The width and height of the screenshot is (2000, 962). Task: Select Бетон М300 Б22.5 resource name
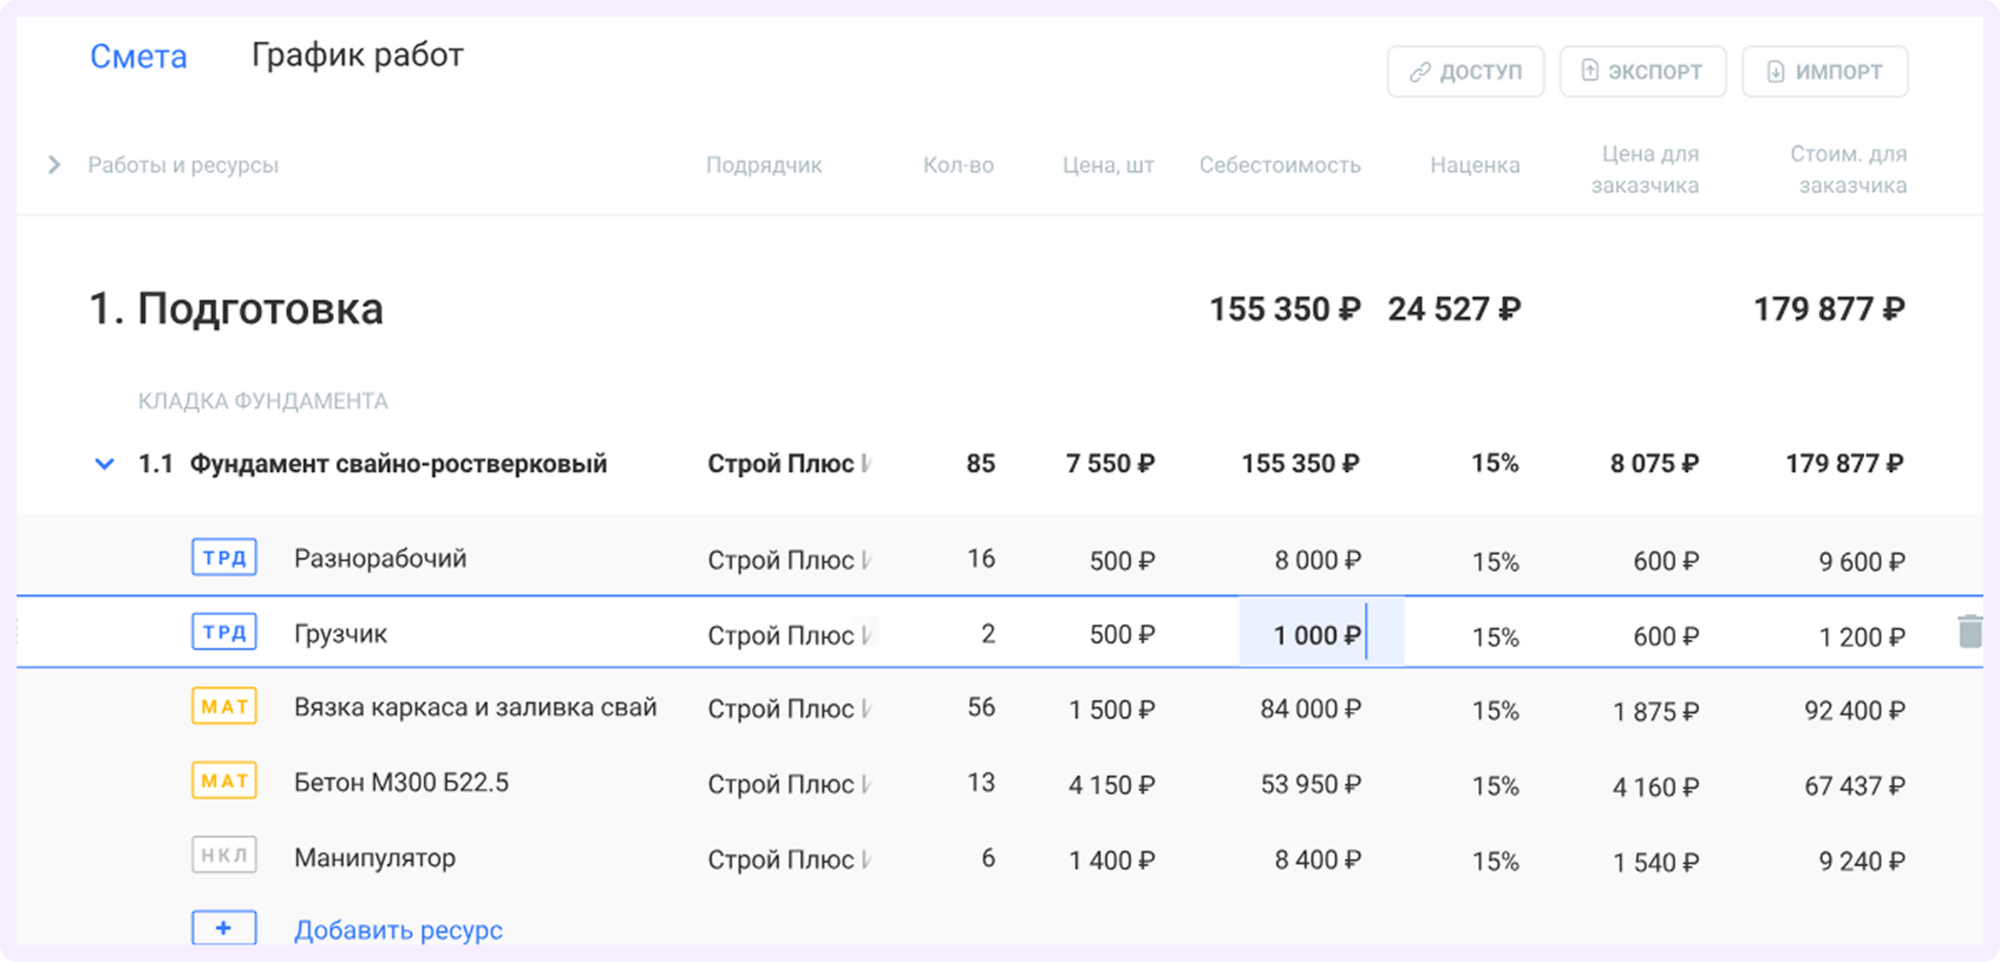401,782
